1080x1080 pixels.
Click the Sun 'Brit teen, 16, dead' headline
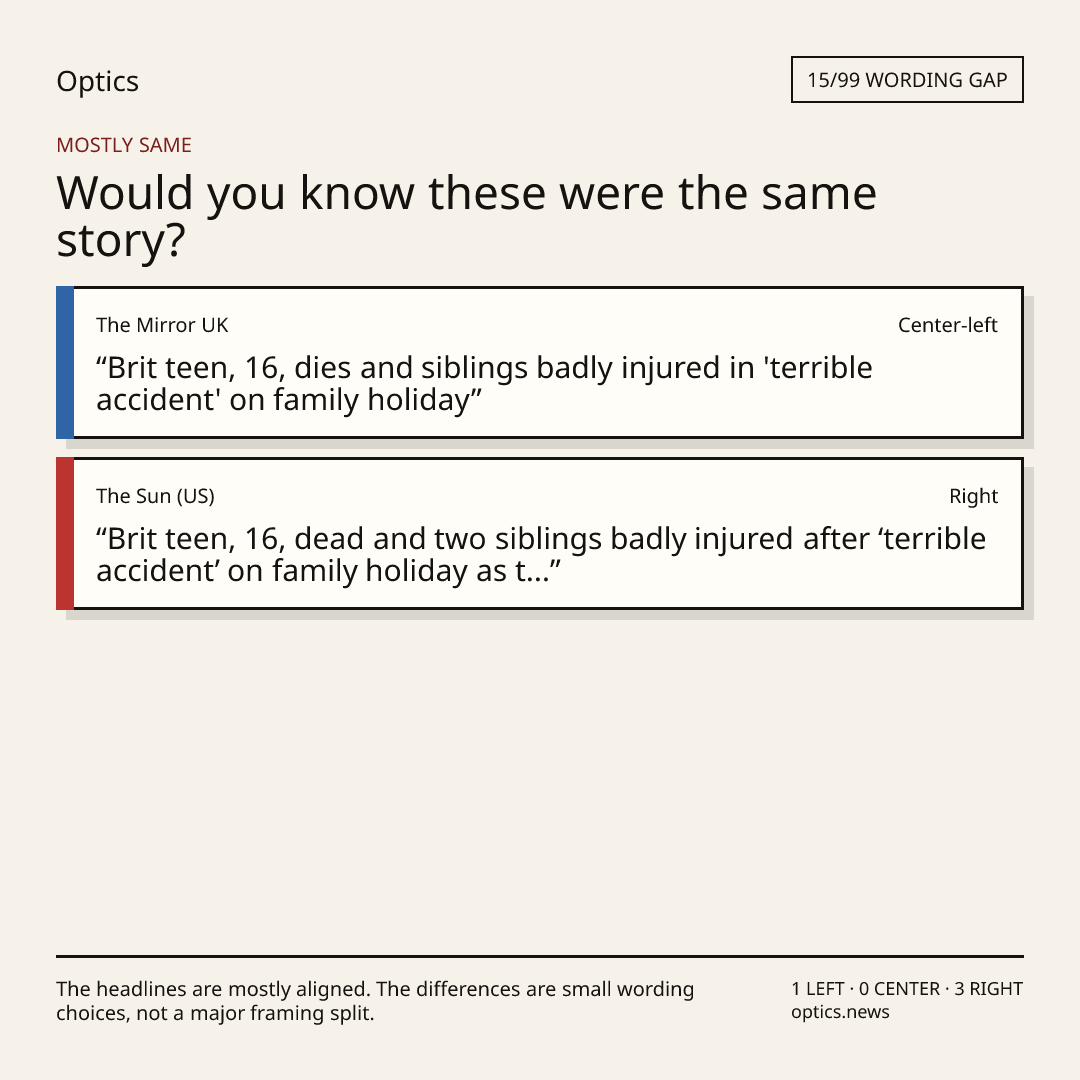[x=541, y=554]
